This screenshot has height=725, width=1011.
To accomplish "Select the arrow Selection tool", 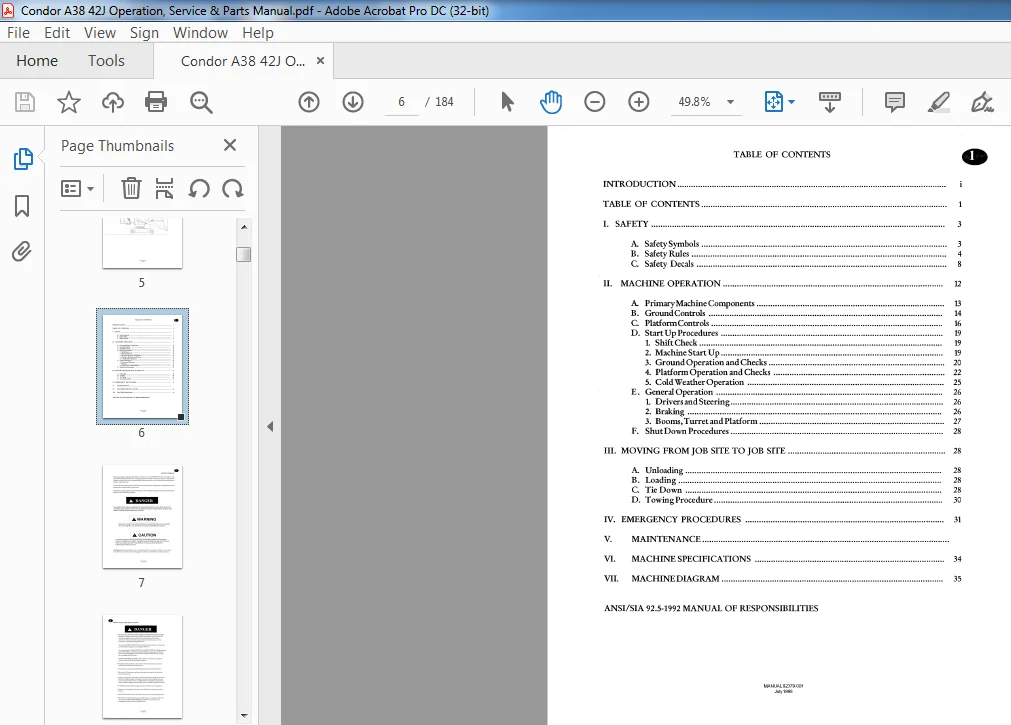I will click(x=507, y=102).
